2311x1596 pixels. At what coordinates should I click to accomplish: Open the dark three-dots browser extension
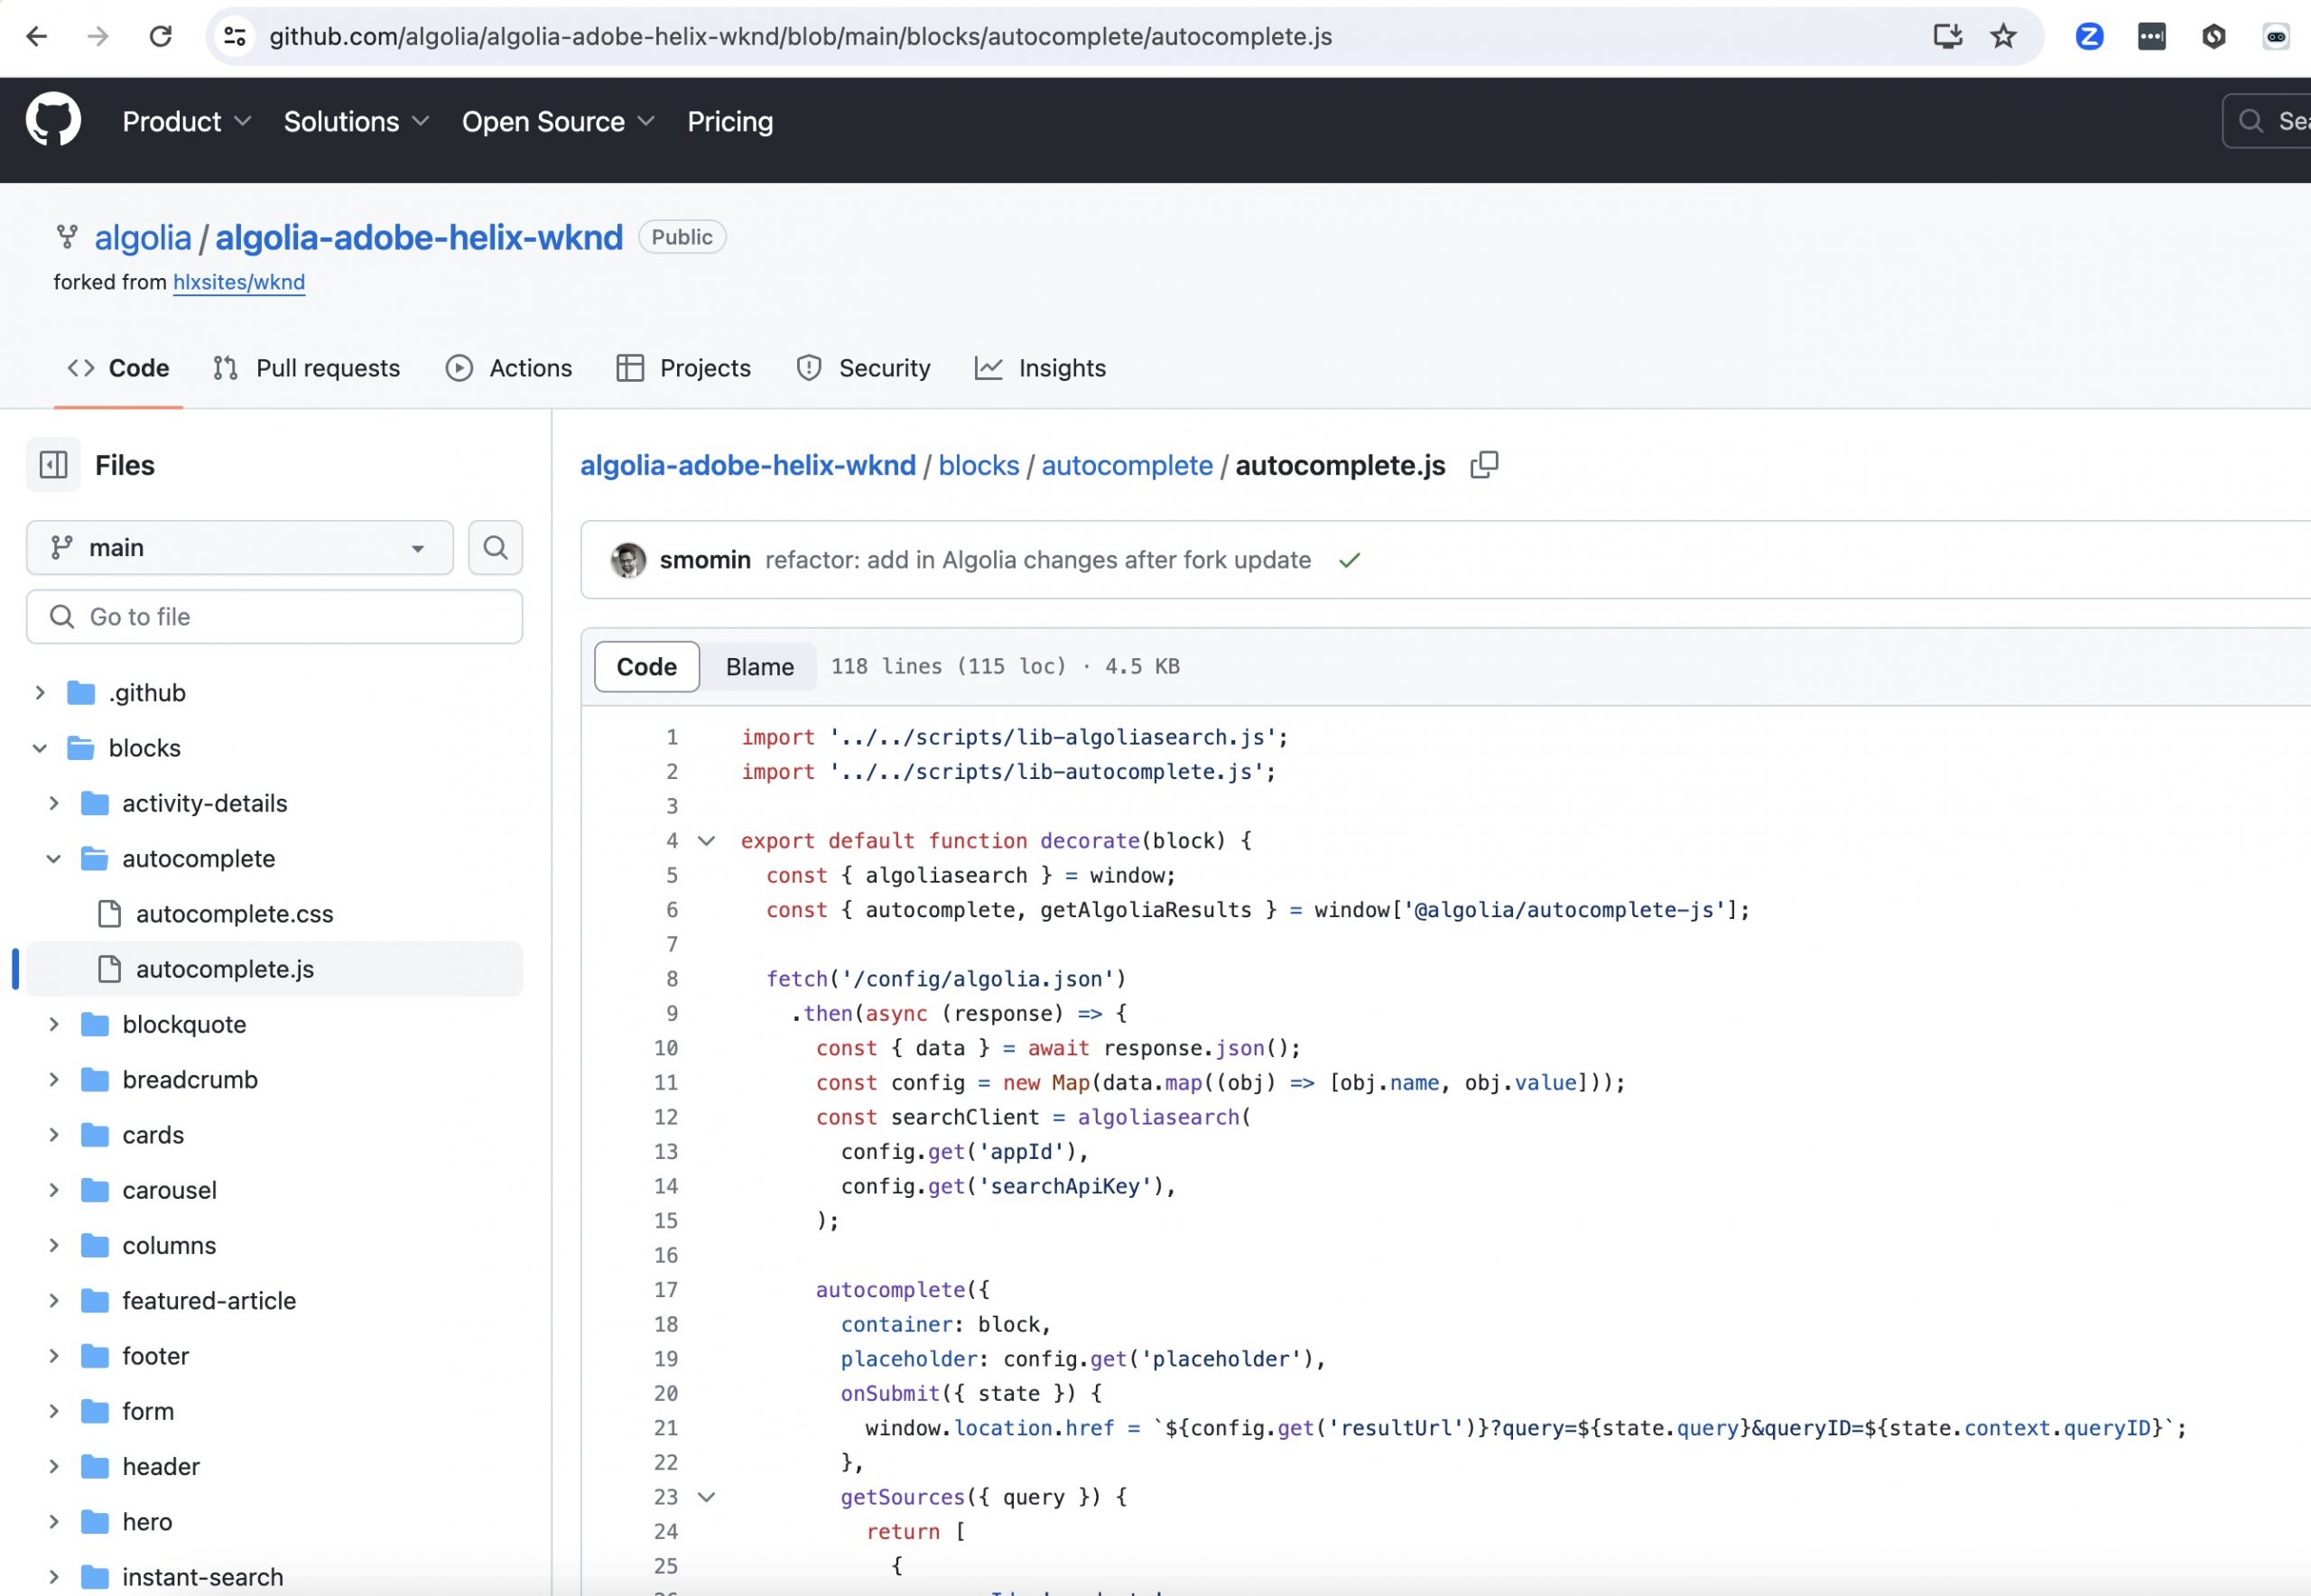tap(2151, 37)
